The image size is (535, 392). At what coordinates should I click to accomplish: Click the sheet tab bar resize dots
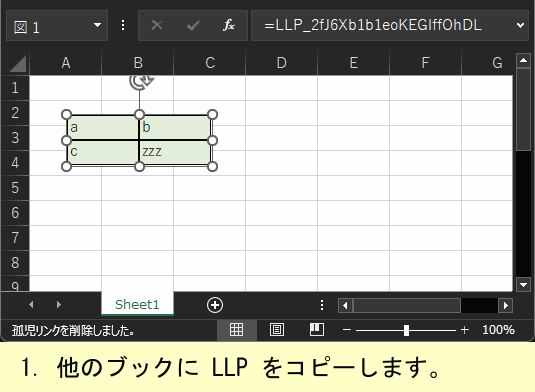pos(322,305)
